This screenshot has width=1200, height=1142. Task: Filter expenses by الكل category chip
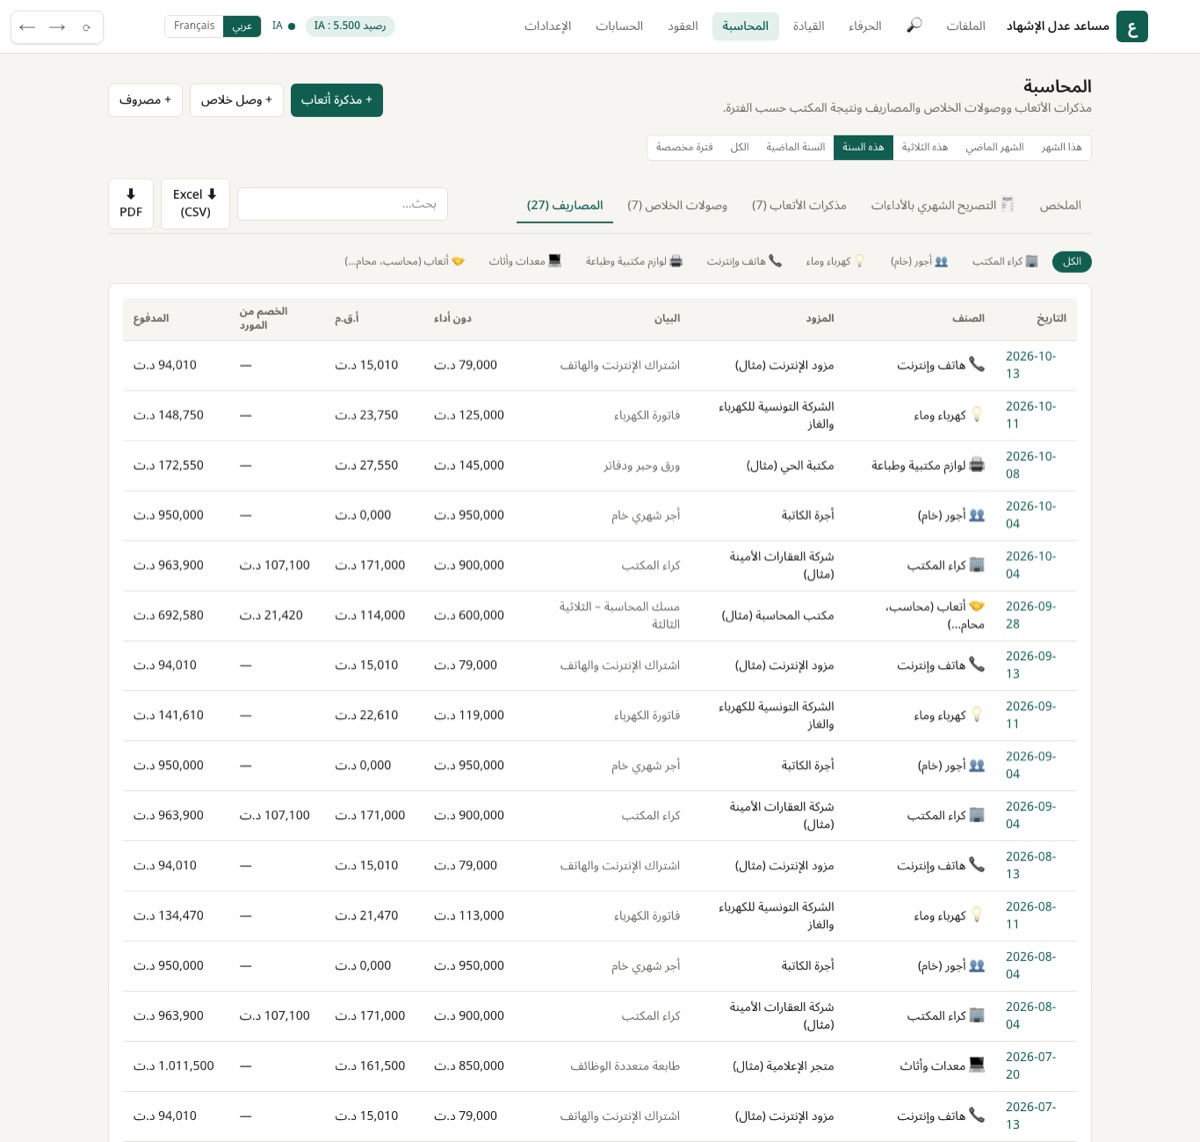[1071, 261]
